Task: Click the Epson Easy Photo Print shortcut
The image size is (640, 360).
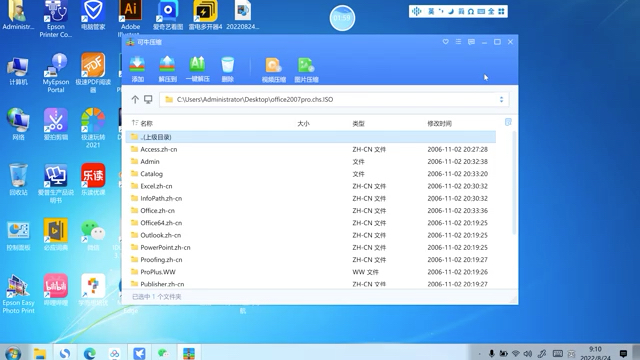Action: (18, 294)
